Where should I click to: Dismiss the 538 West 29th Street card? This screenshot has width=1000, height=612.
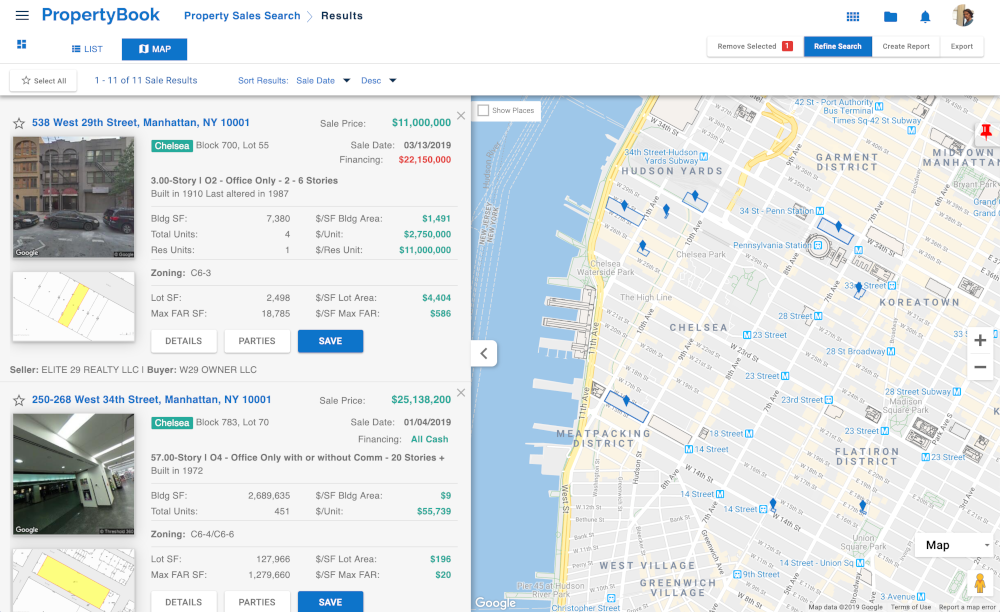pos(460,115)
